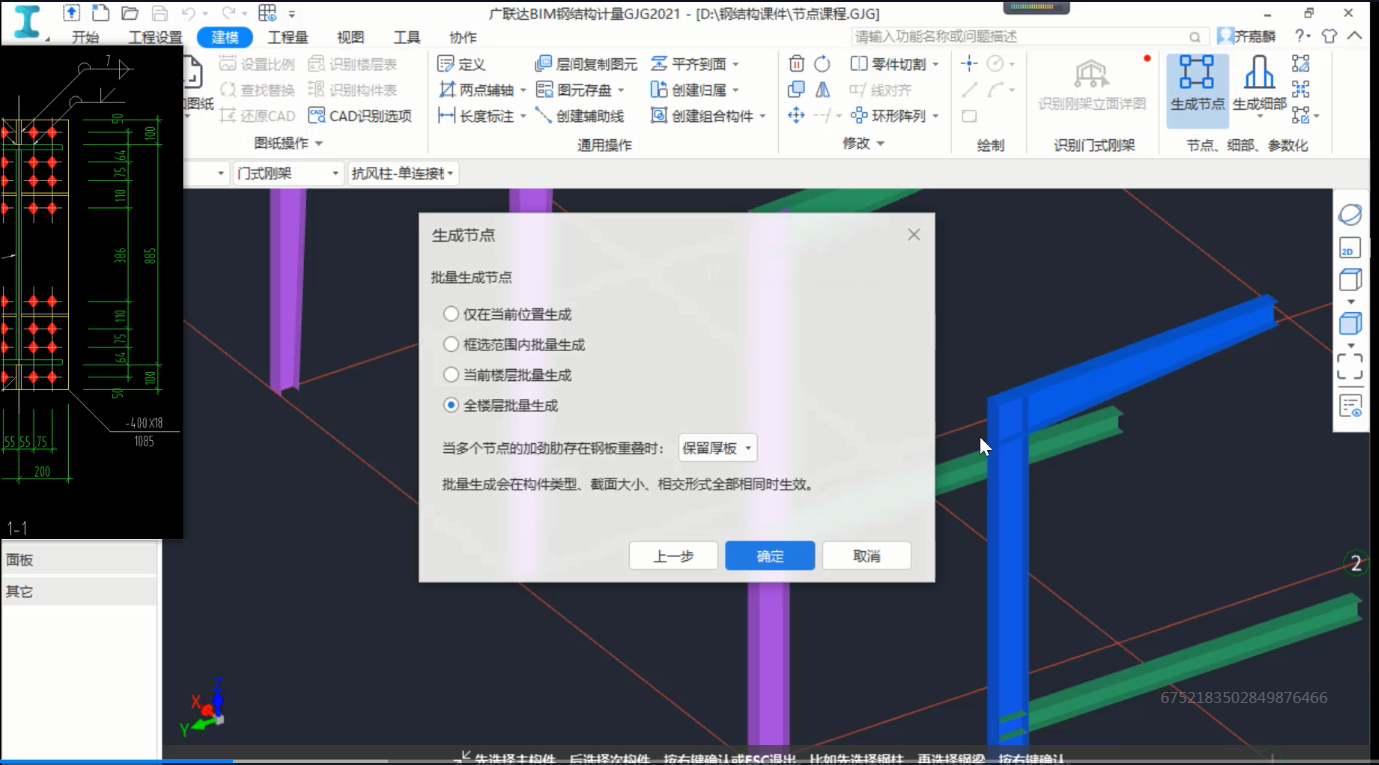Click the mirror icon in 修改 group
This screenshot has height=765, width=1379.
click(x=822, y=90)
